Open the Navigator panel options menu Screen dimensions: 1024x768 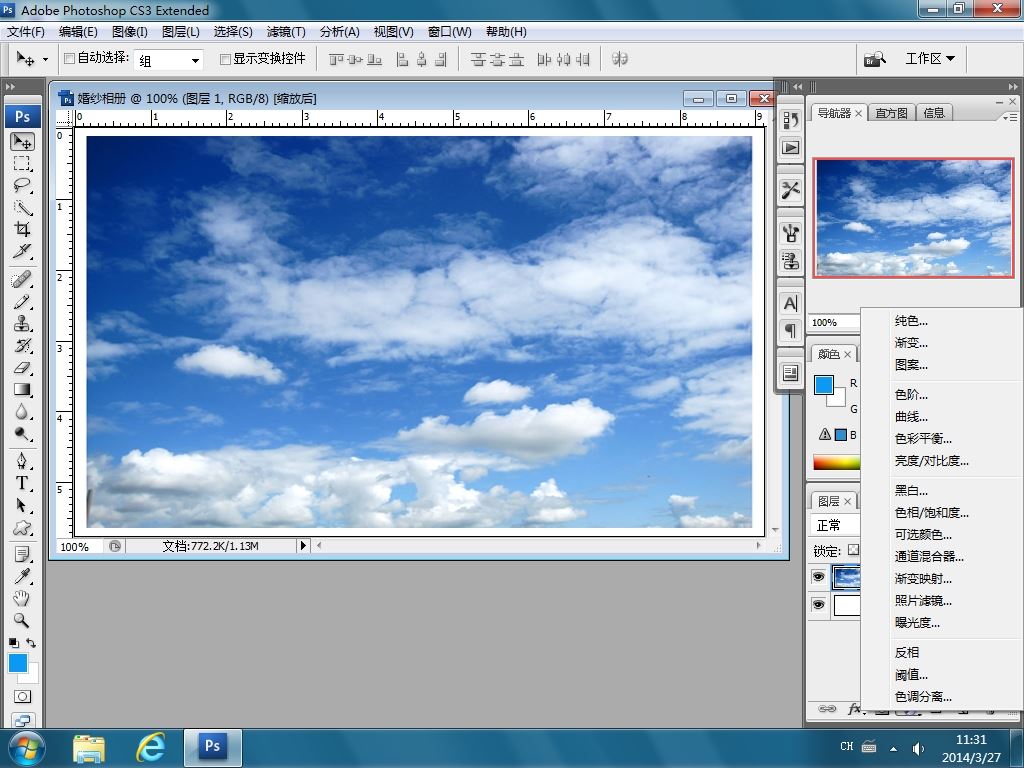tap(1010, 118)
